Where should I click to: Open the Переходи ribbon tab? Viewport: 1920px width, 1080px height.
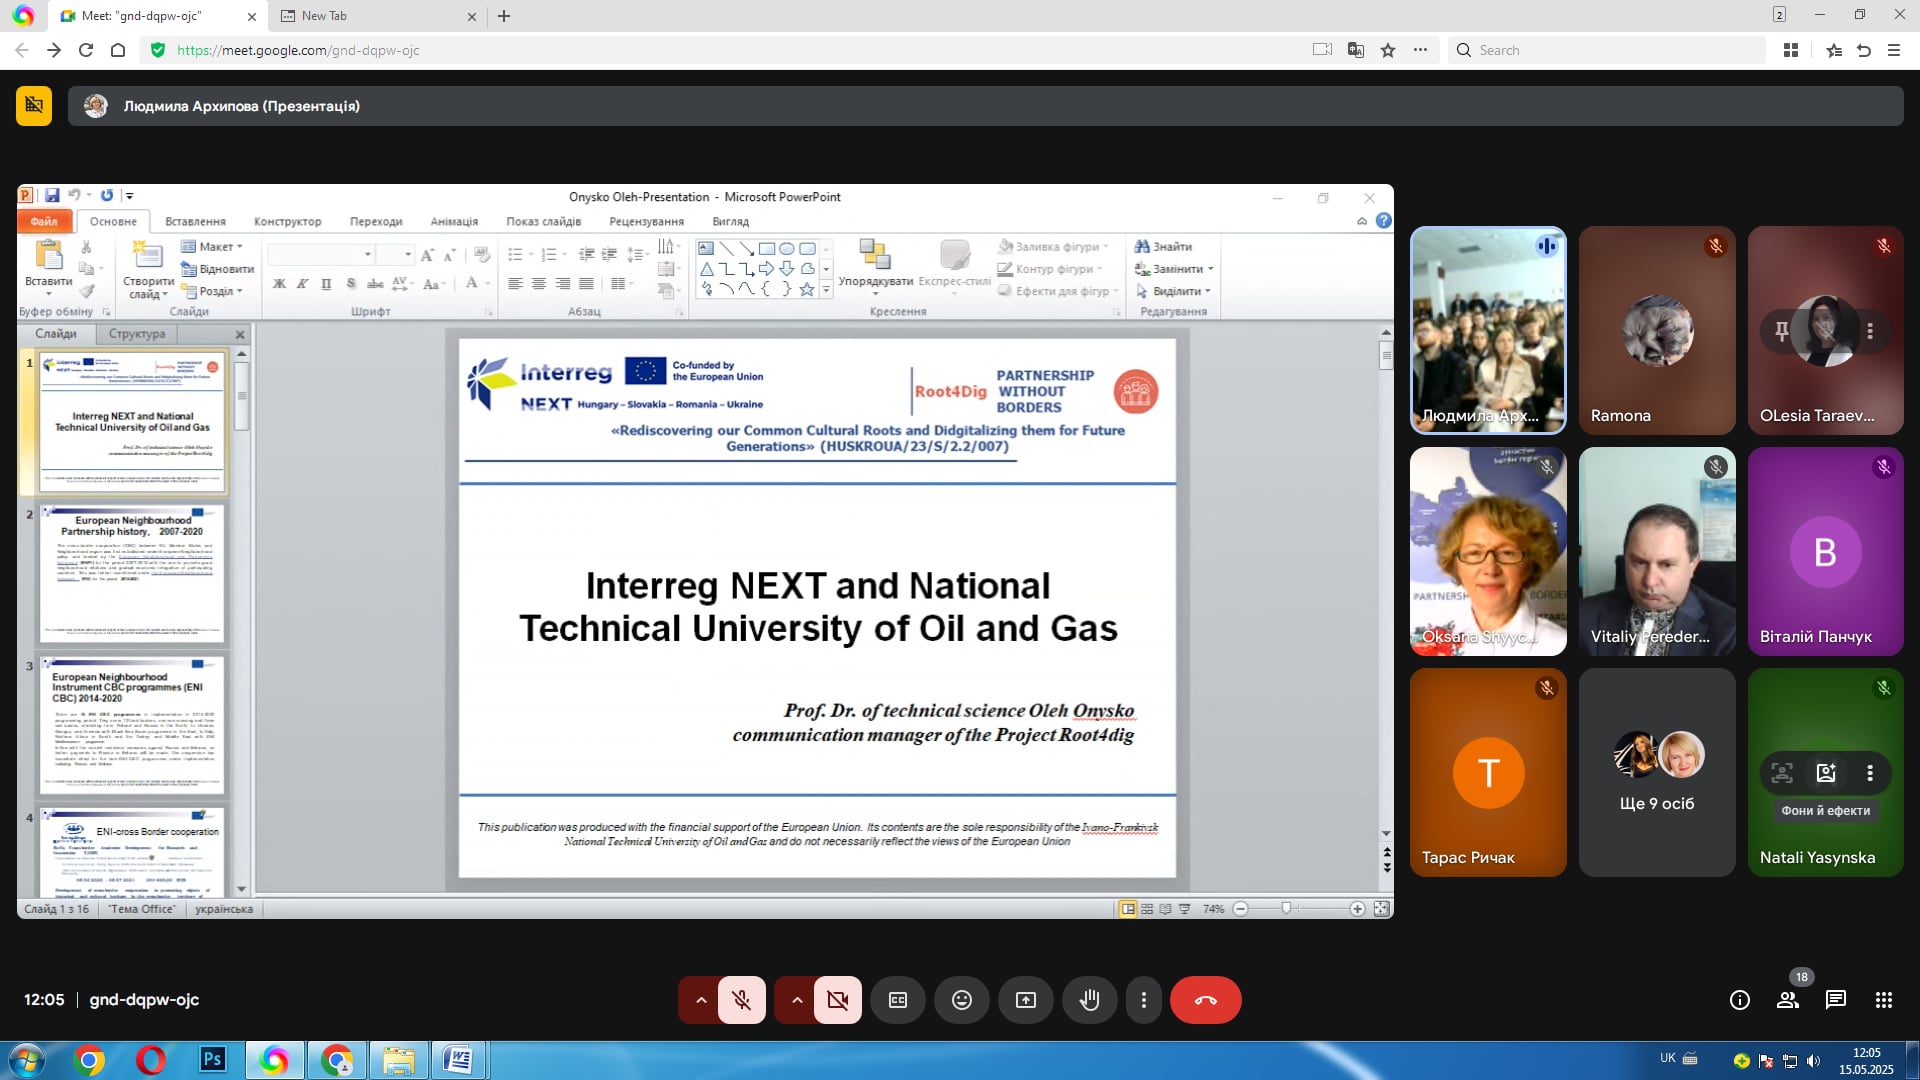(x=376, y=221)
